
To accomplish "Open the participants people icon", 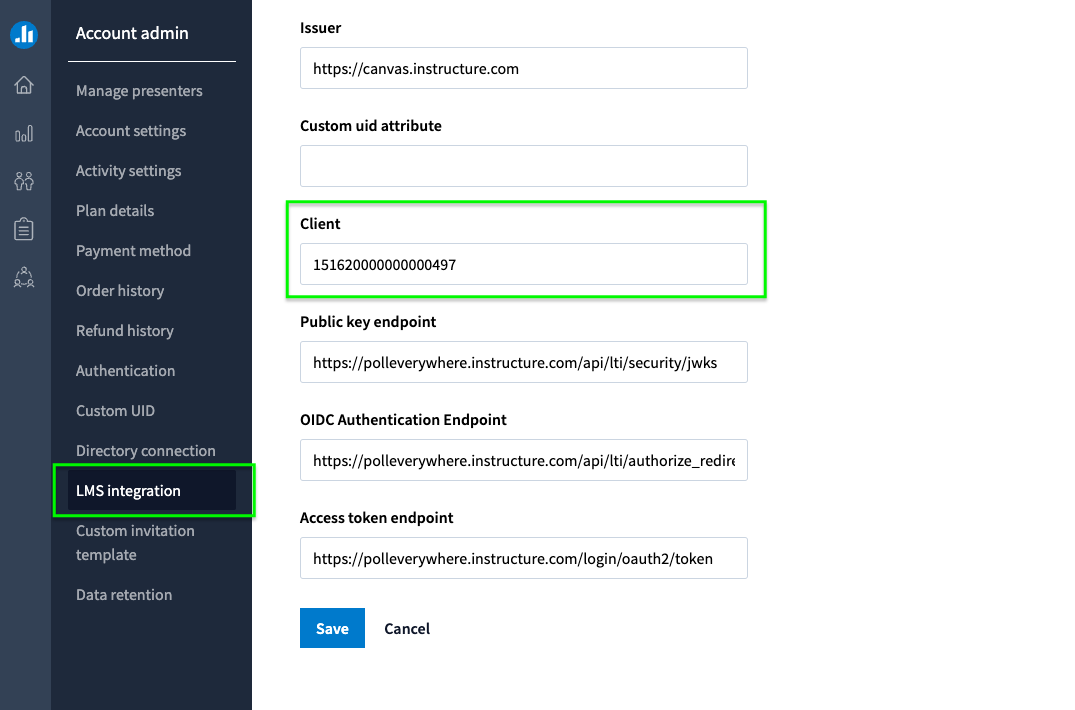I will 24,181.
